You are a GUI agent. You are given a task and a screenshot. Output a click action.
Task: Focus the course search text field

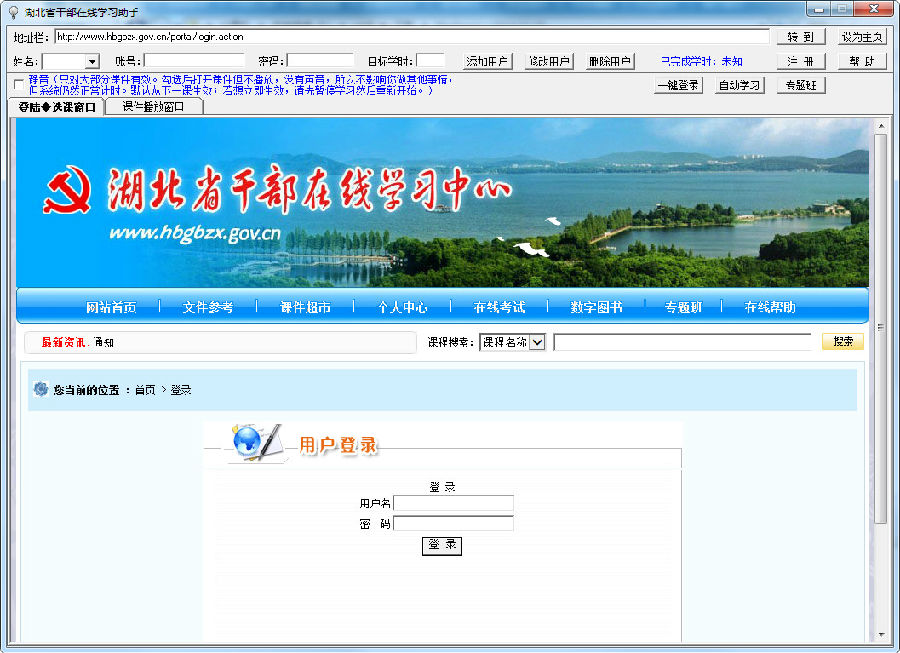coord(682,342)
